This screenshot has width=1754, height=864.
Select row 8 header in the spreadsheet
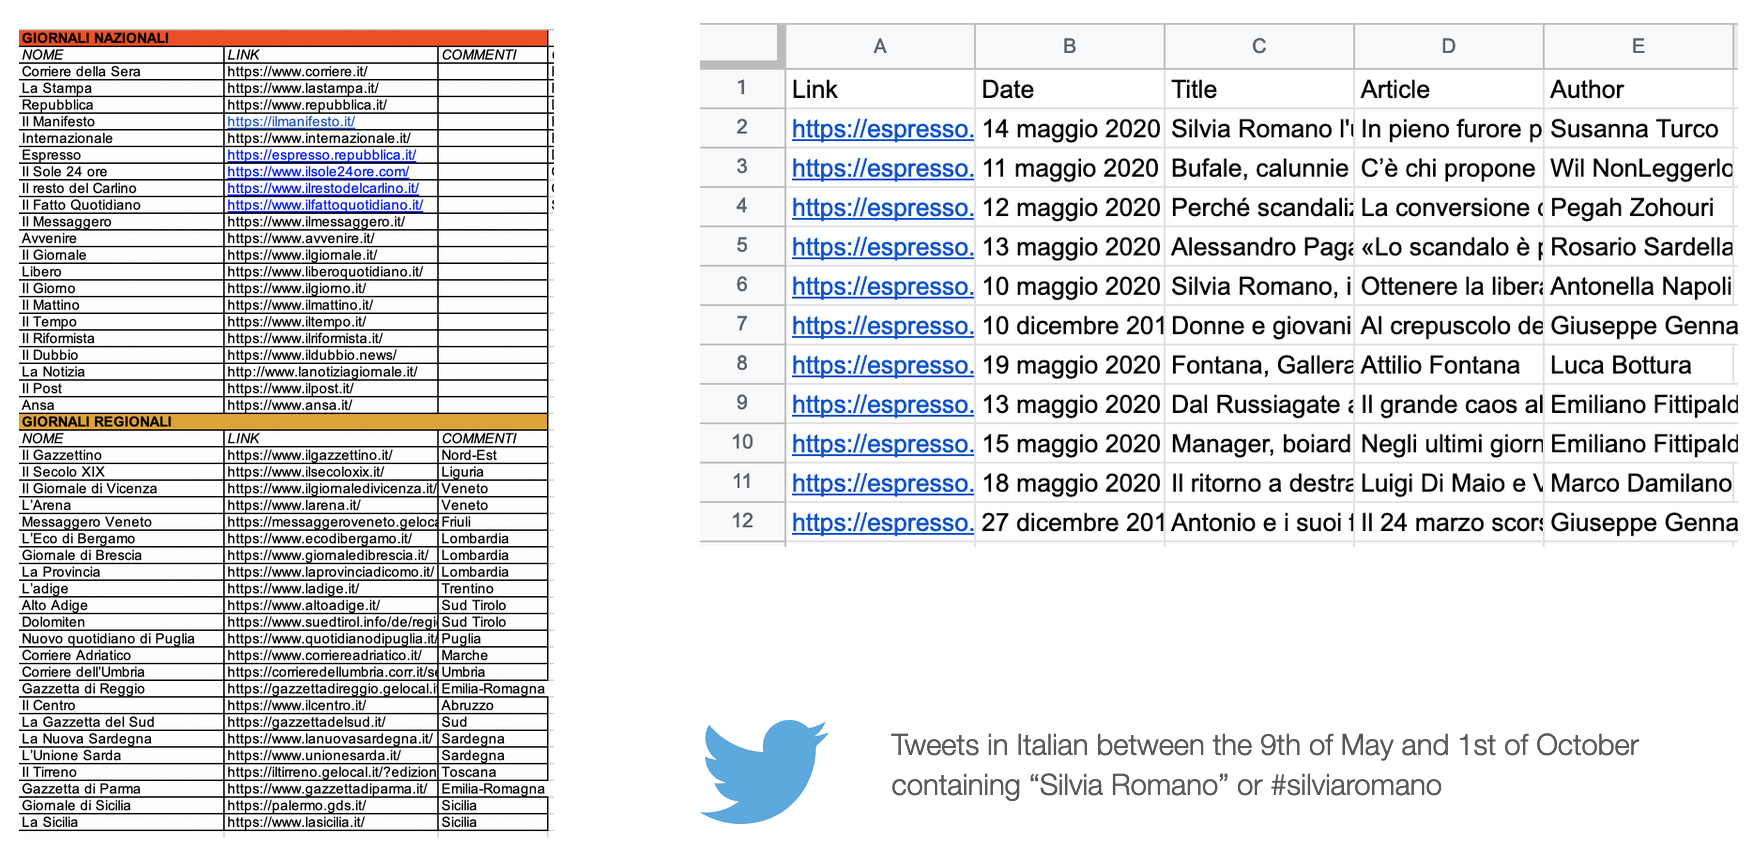[742, 364]
